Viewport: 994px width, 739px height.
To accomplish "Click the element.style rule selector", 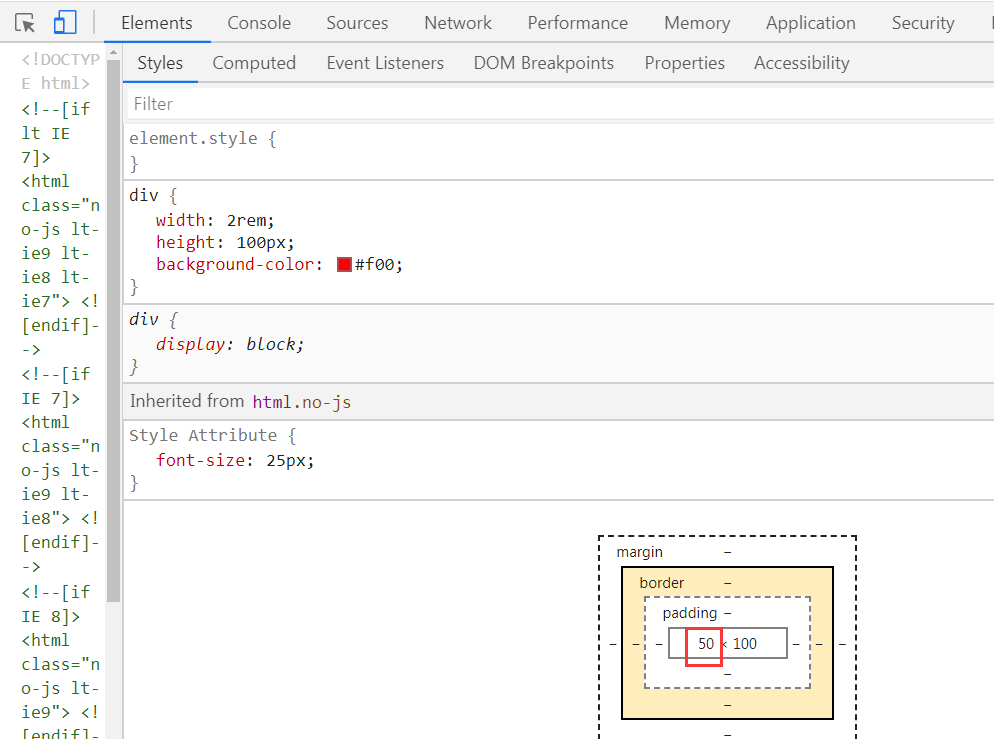I will point(193,138).
